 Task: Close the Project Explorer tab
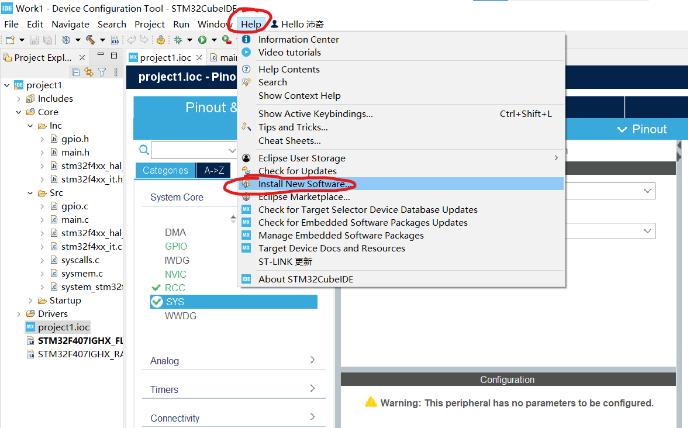[82, 58]
